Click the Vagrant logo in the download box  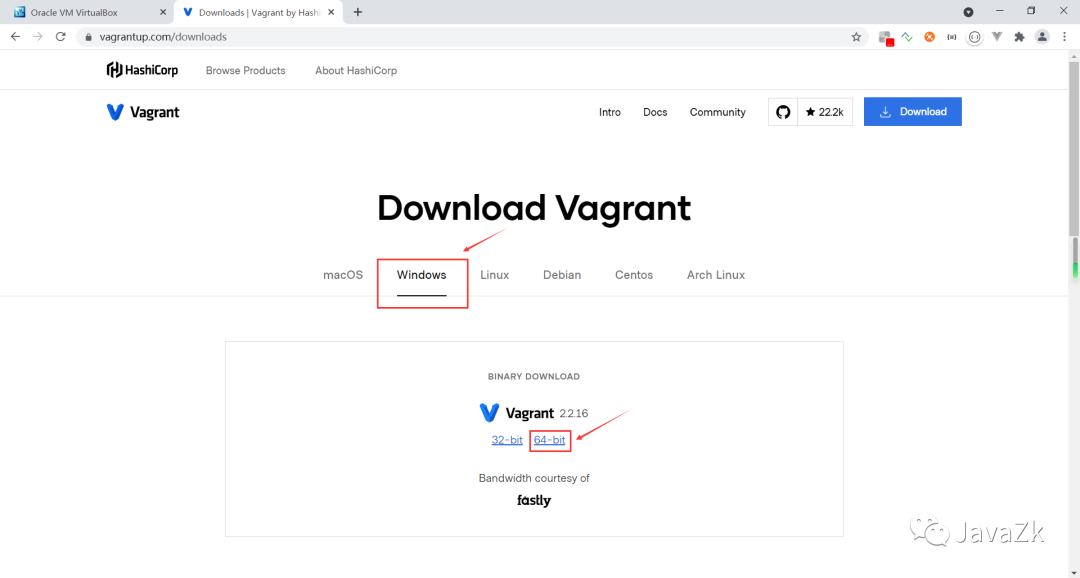click(517, 413)
